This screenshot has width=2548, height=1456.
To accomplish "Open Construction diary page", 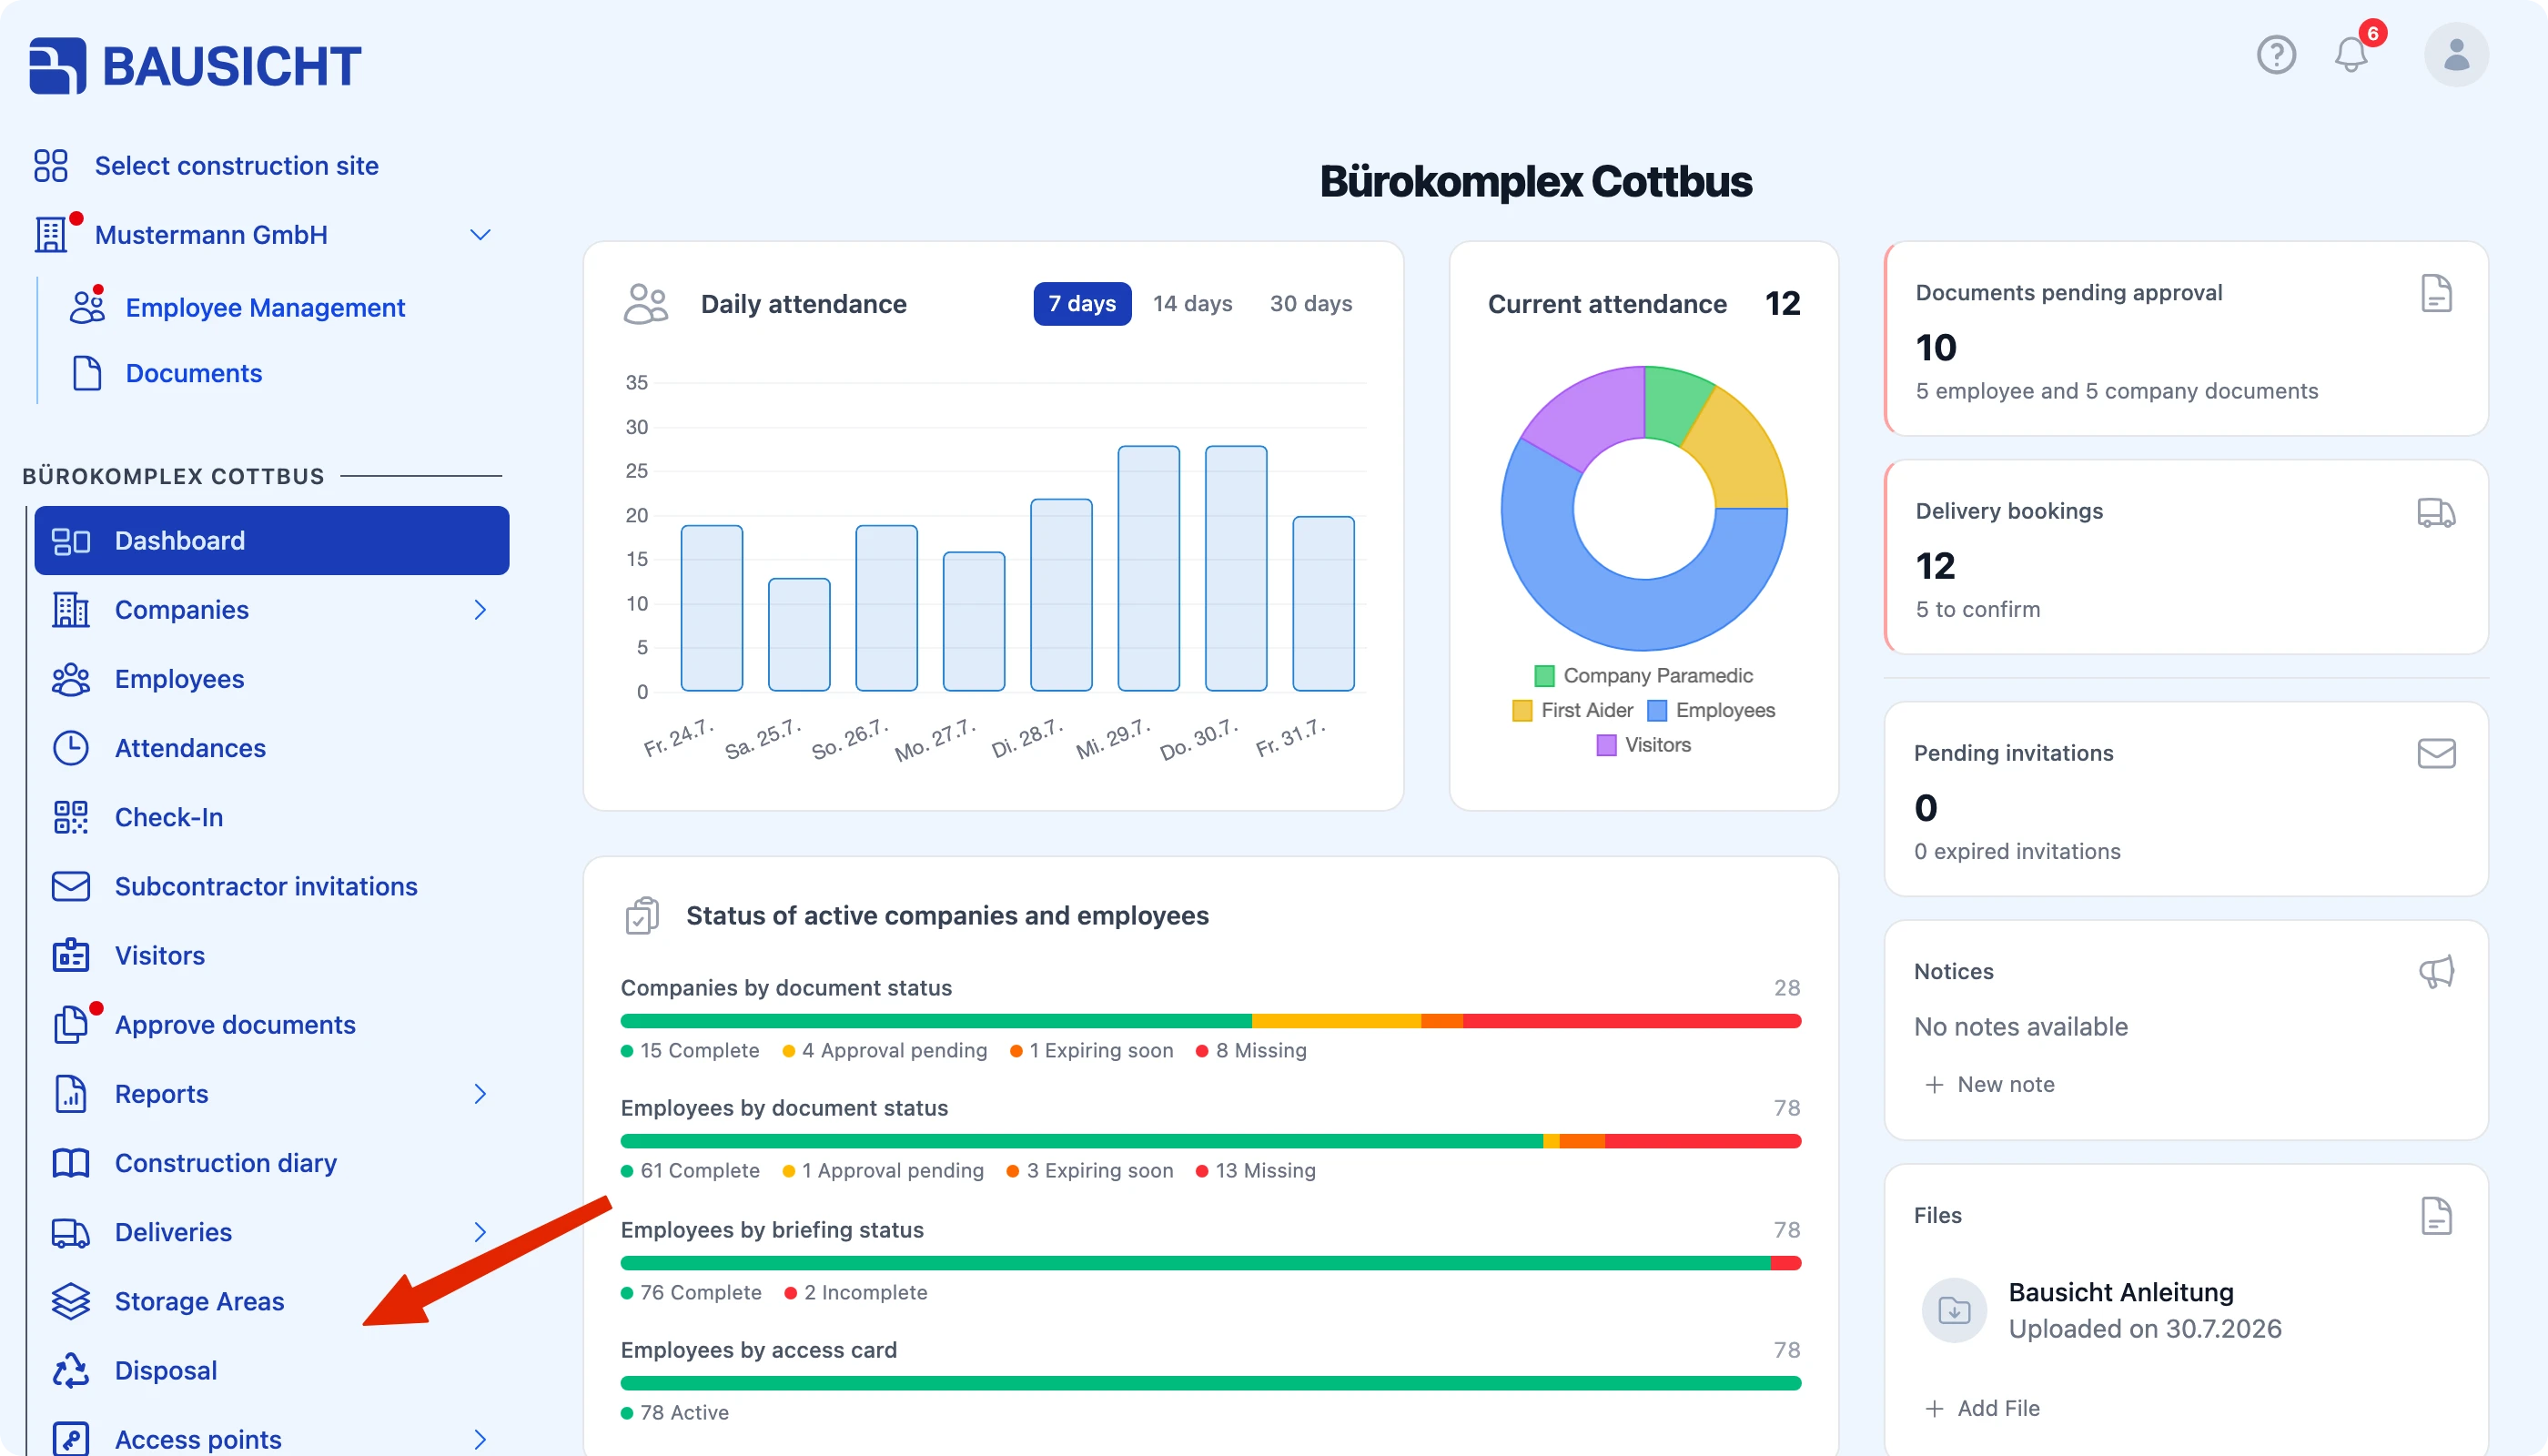I will (226, 1163).
